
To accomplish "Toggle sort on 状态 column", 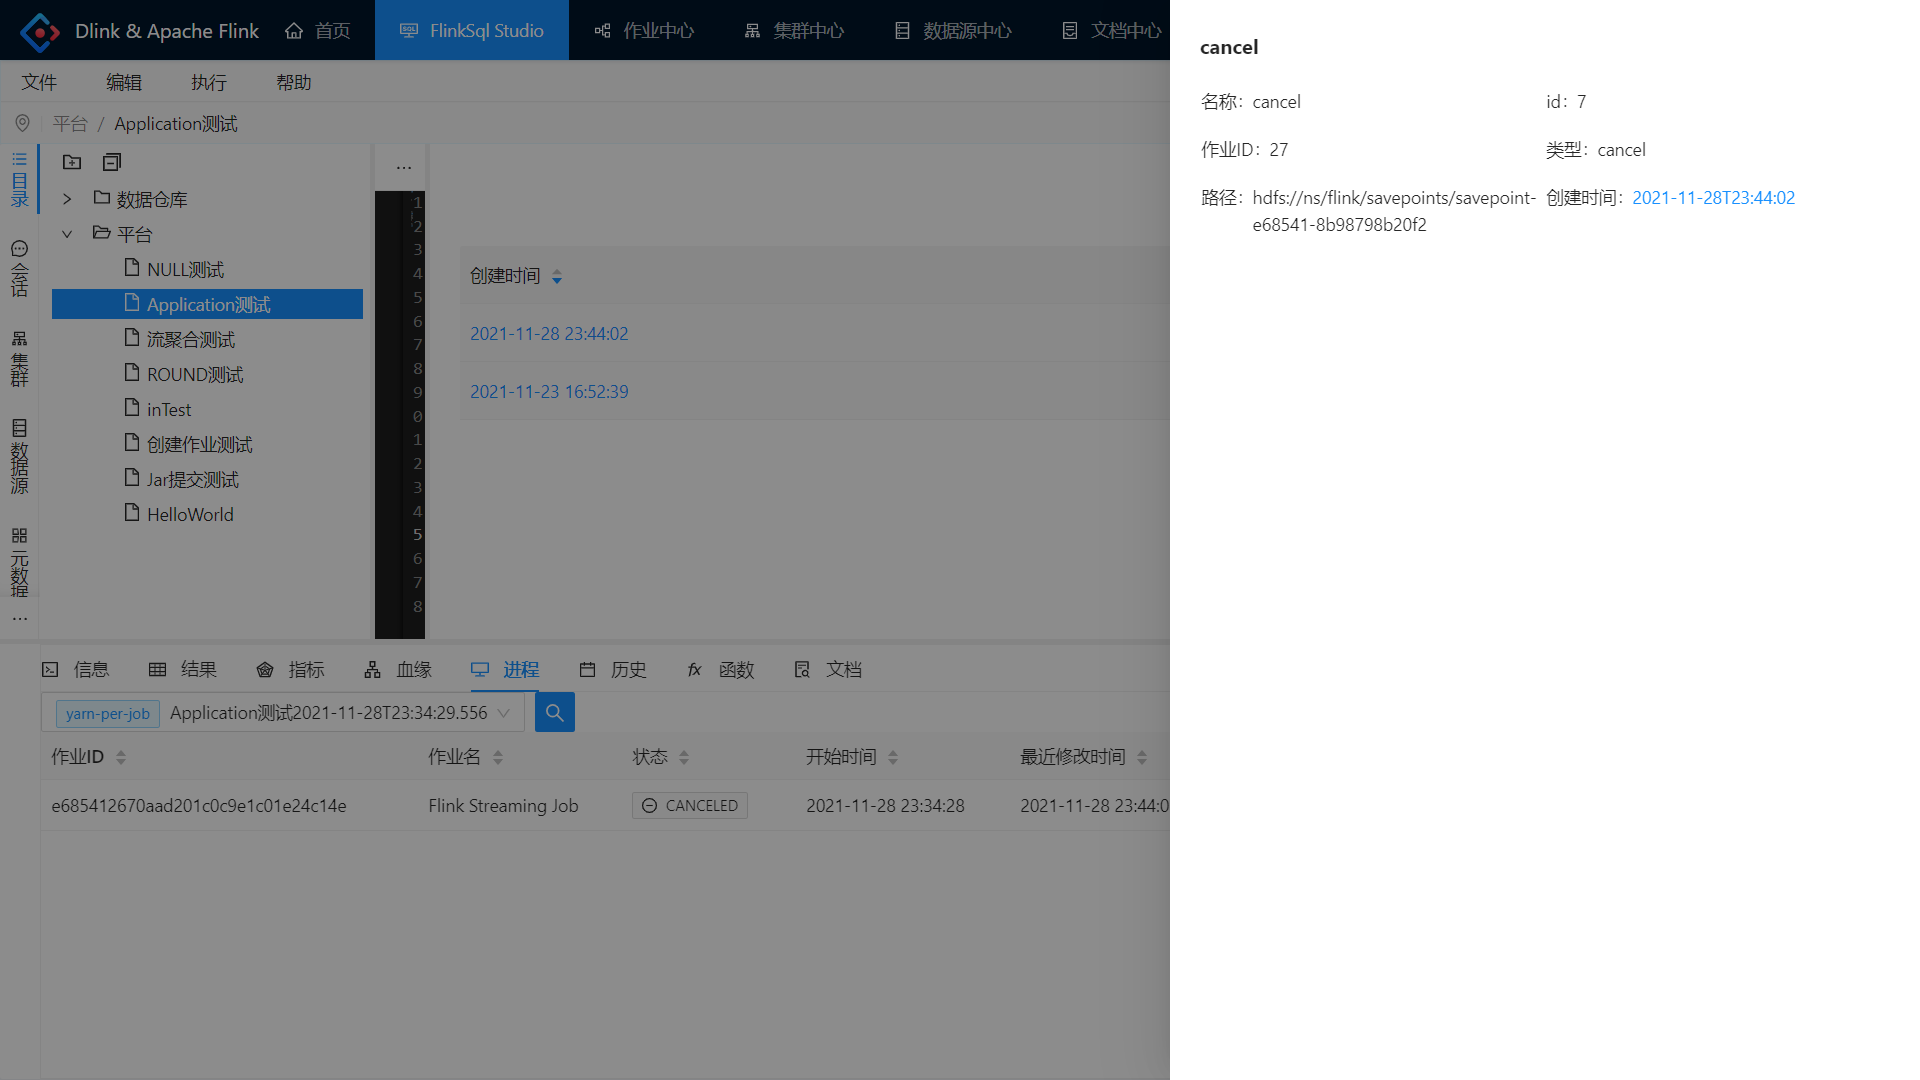I will tap(684, 758).
